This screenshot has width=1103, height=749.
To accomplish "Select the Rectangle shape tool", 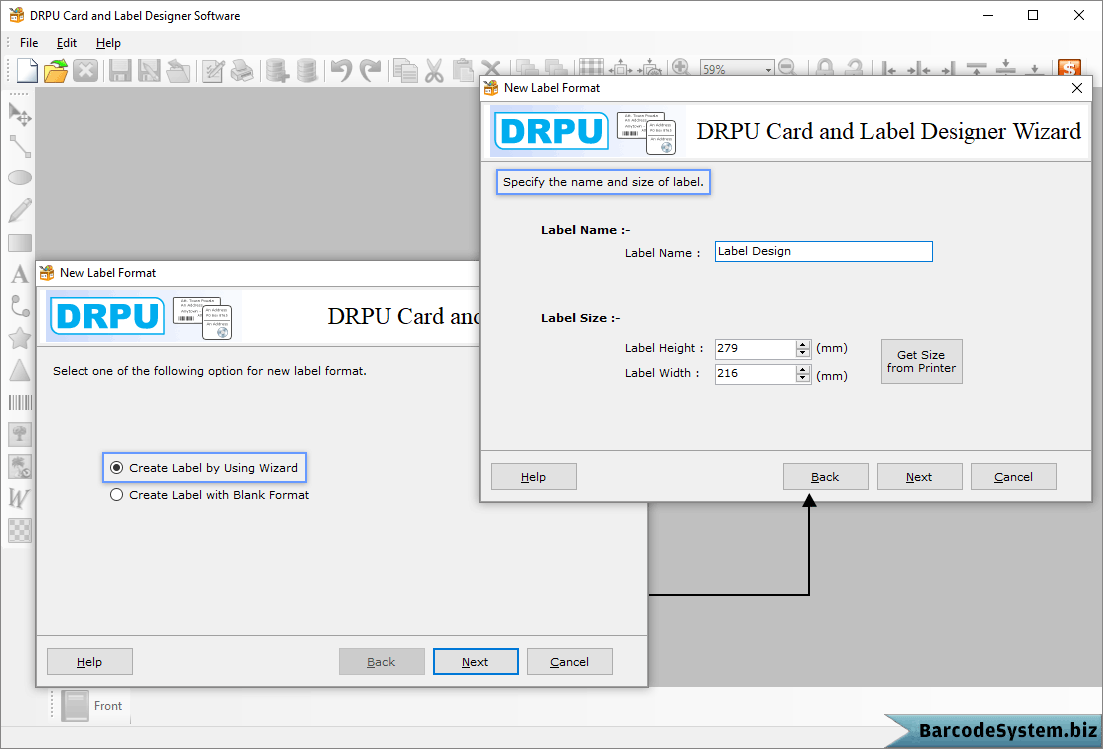I will click(20, 243).
